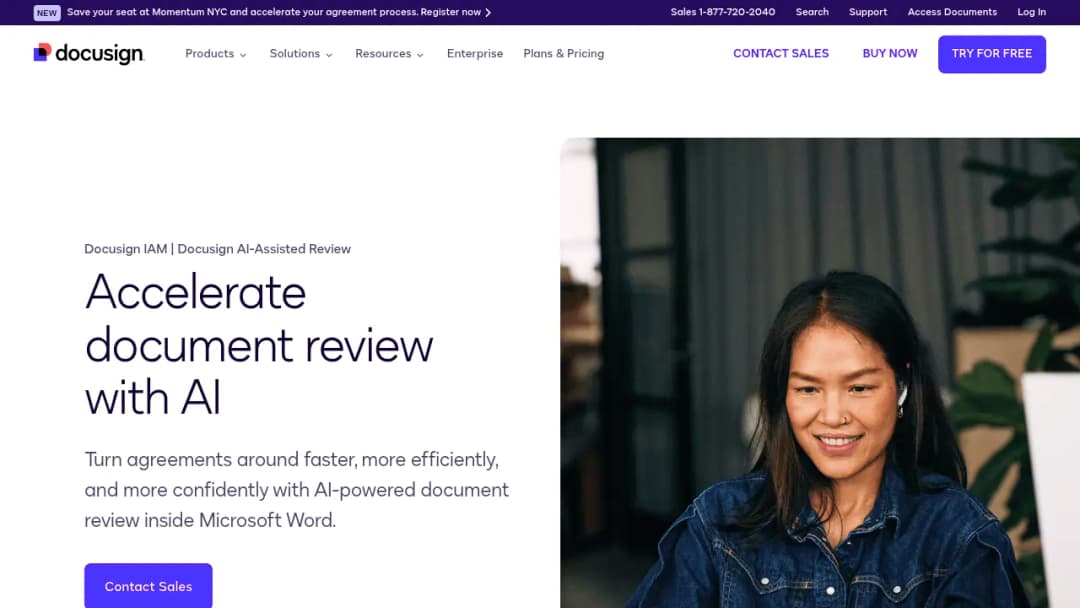Image resolution: width=1080 pixels, height=608 pixels.
Task: Click 'Docusign IAM | Docusign AI-Assisted Review' text
Action: 218,249
